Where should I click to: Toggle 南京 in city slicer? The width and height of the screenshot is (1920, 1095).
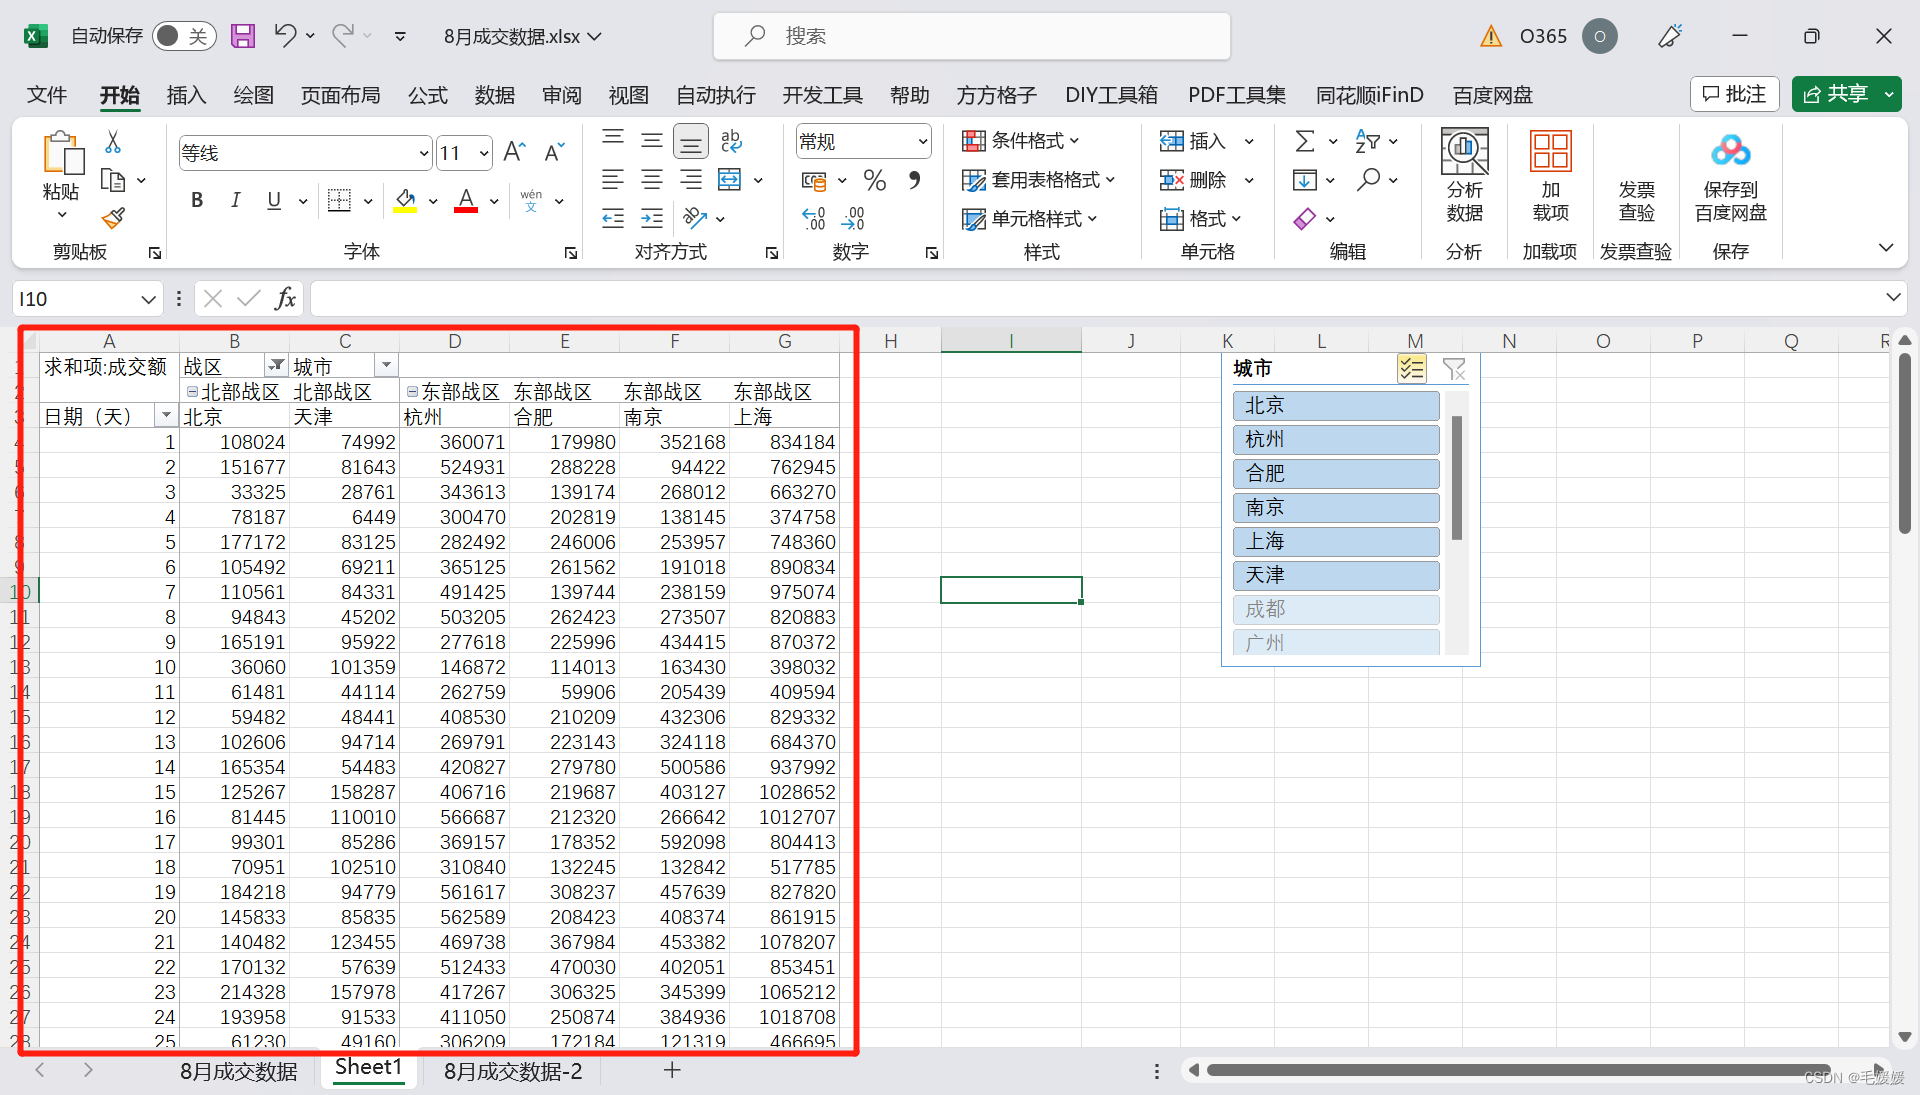1336,507
